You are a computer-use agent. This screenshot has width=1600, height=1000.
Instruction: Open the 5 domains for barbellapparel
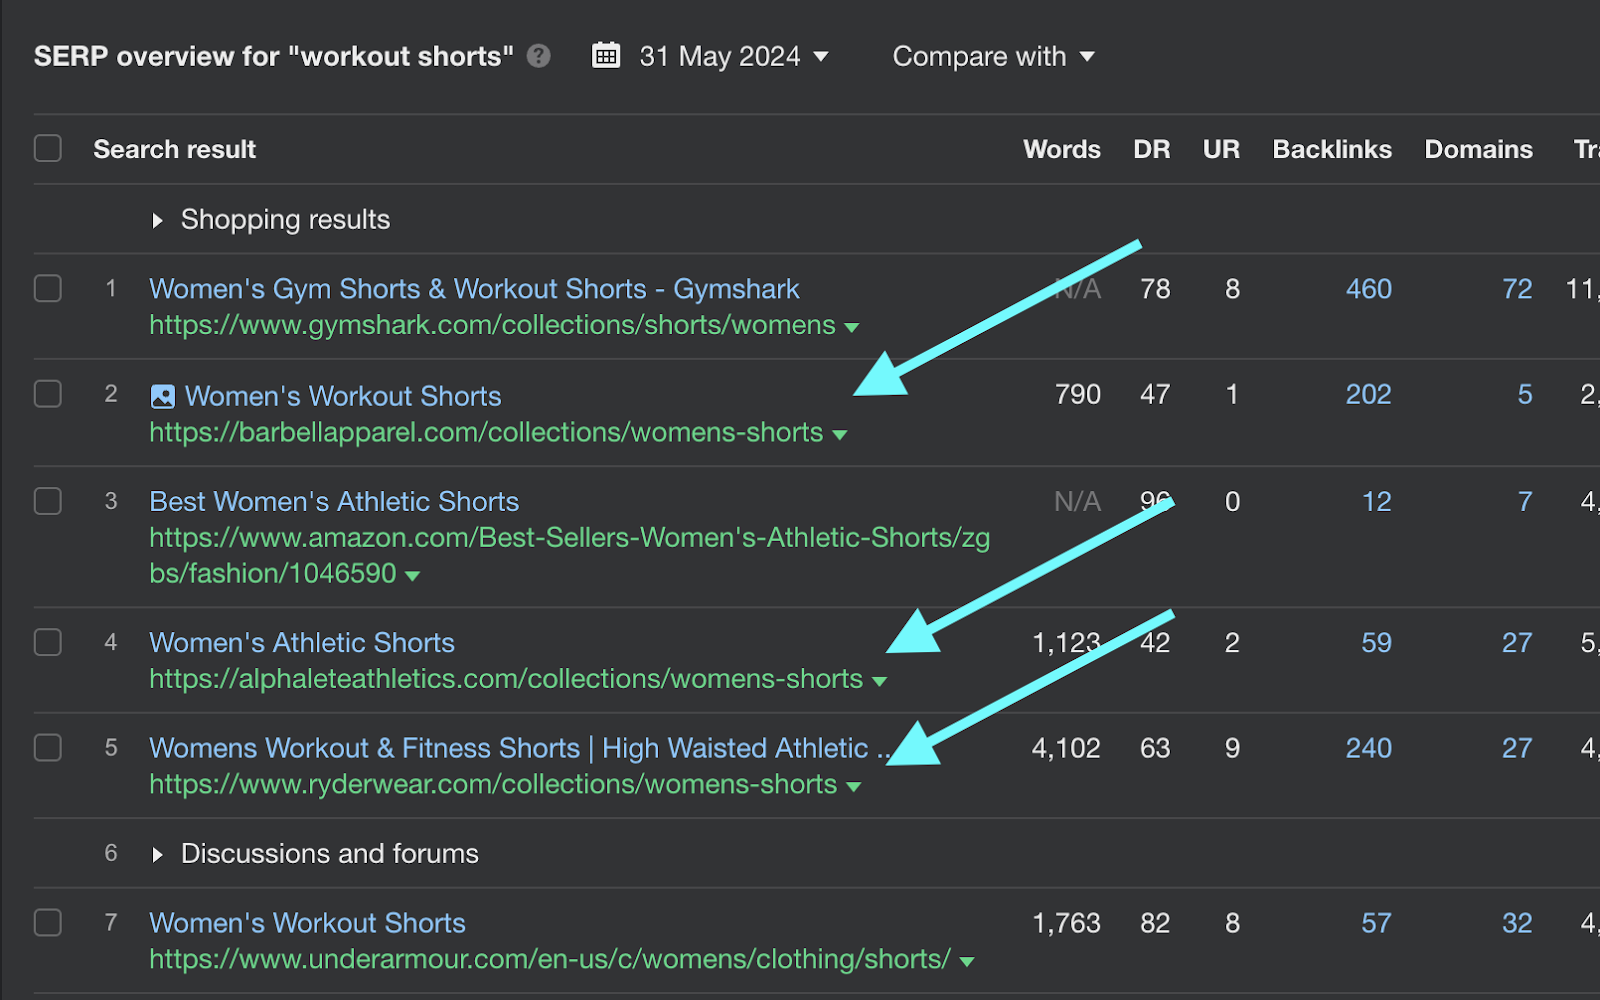tap(1525, 394)
